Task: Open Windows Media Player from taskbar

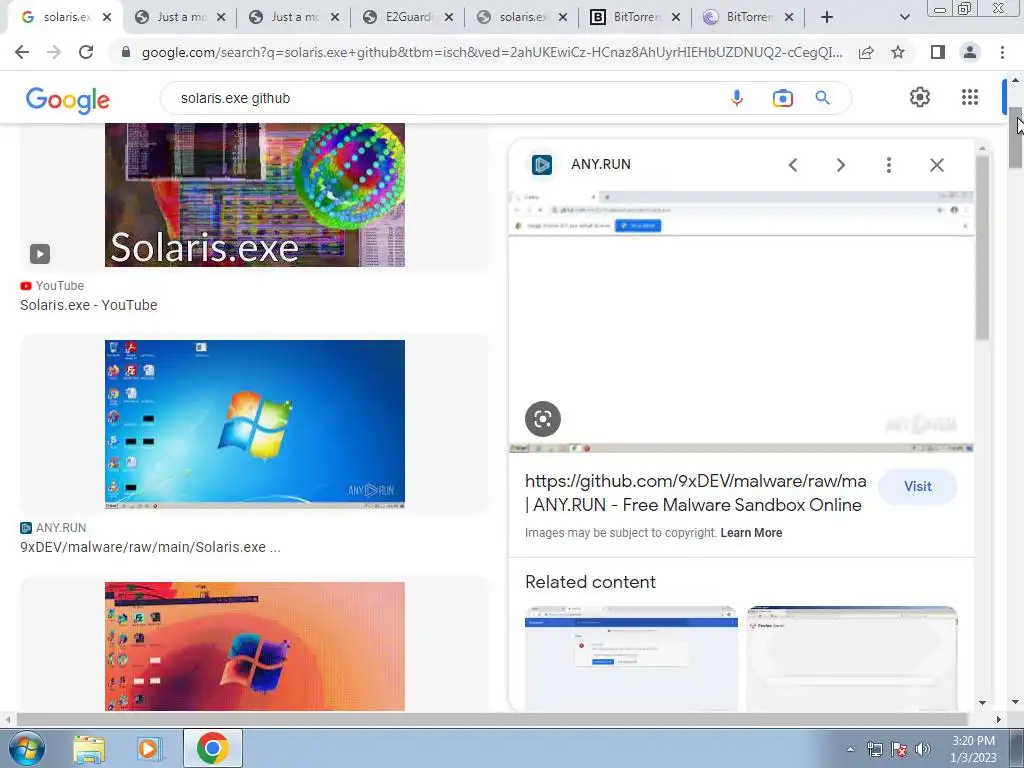Action: (148, 748)
